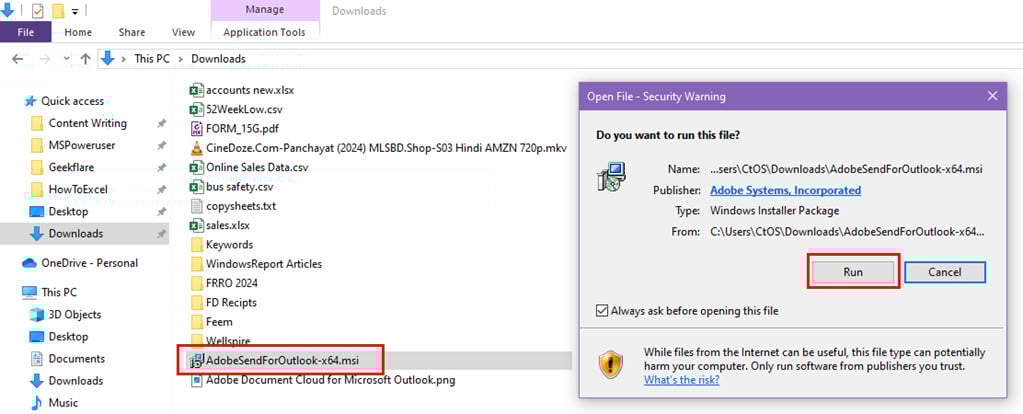
Task: Click the text file icon of copysheets.txt
Action: (x=196, y=206)
